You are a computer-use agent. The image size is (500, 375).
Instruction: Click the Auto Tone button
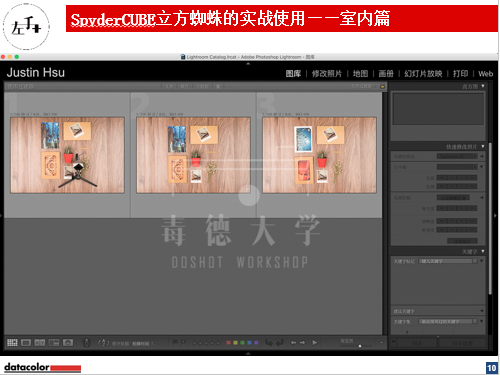[453, 198]
